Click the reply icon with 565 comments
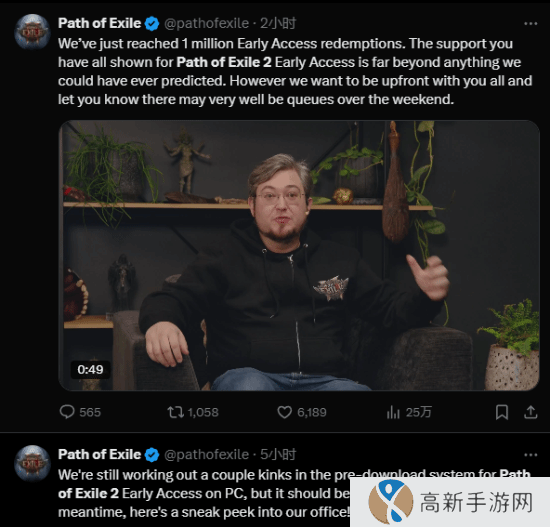The width and height of the screenshot is (550, 527). coord(67,412)
